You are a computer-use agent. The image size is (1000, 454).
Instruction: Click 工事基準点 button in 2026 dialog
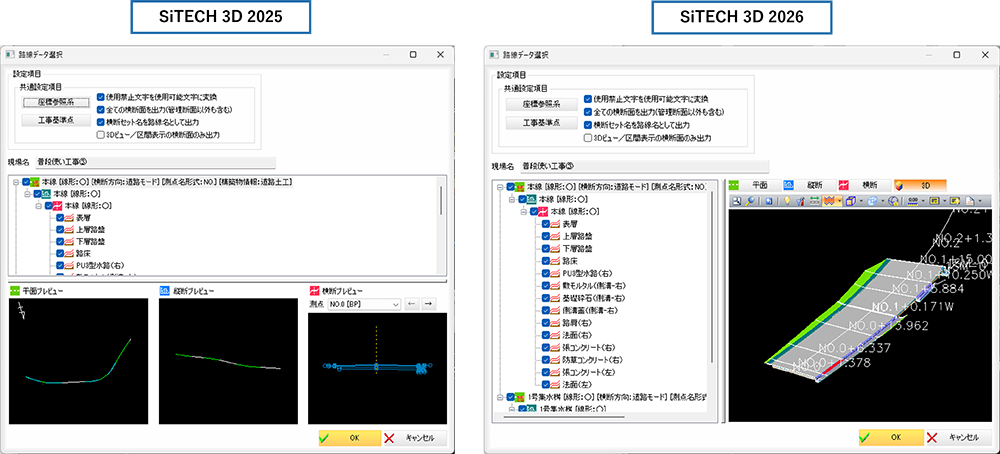[541, 122]
